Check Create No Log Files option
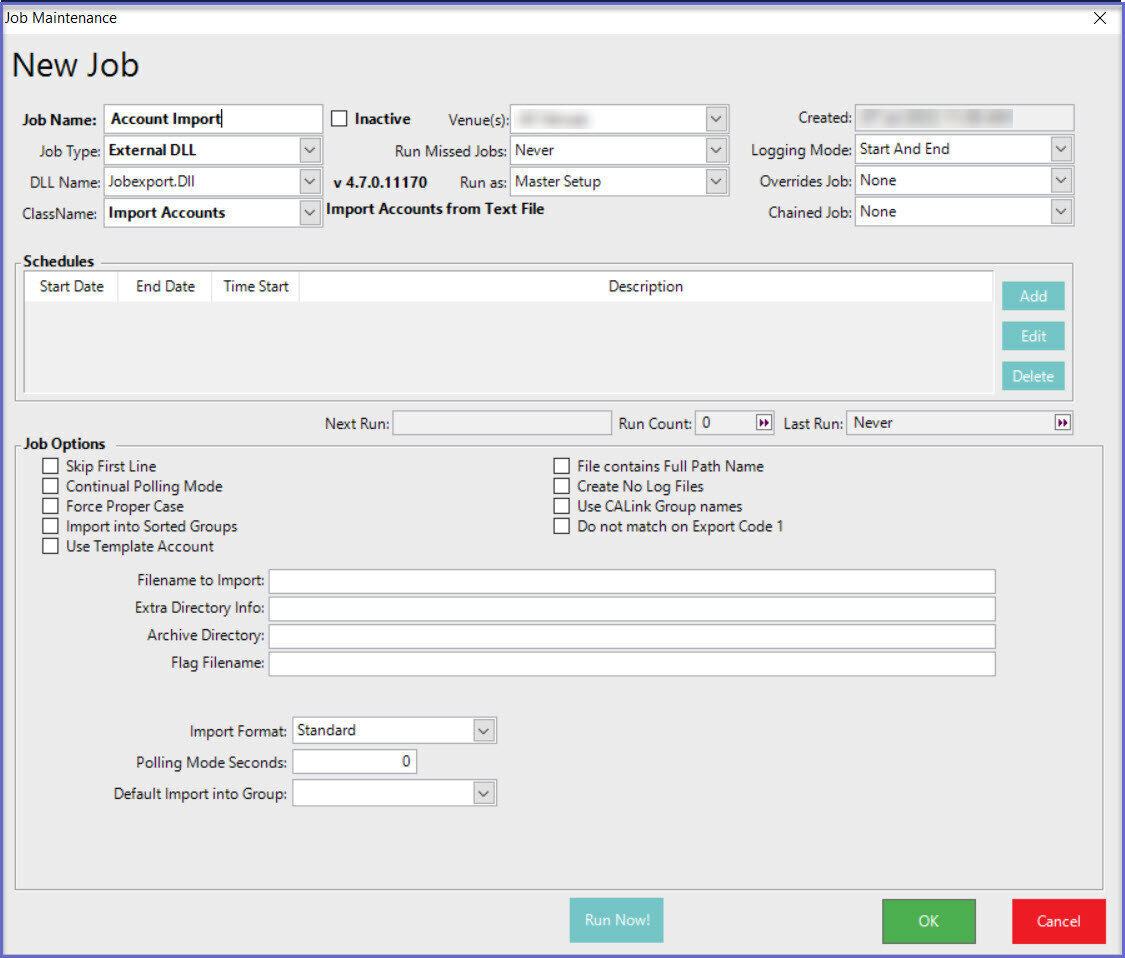The image size is (1125, 958). [561, 486]
